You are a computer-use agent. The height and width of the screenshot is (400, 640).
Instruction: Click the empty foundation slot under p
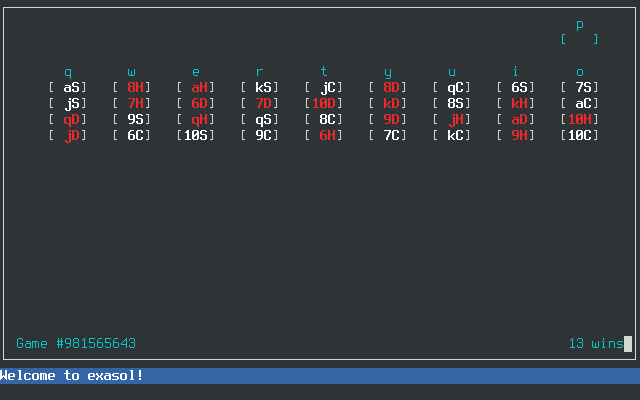point(580,39)
